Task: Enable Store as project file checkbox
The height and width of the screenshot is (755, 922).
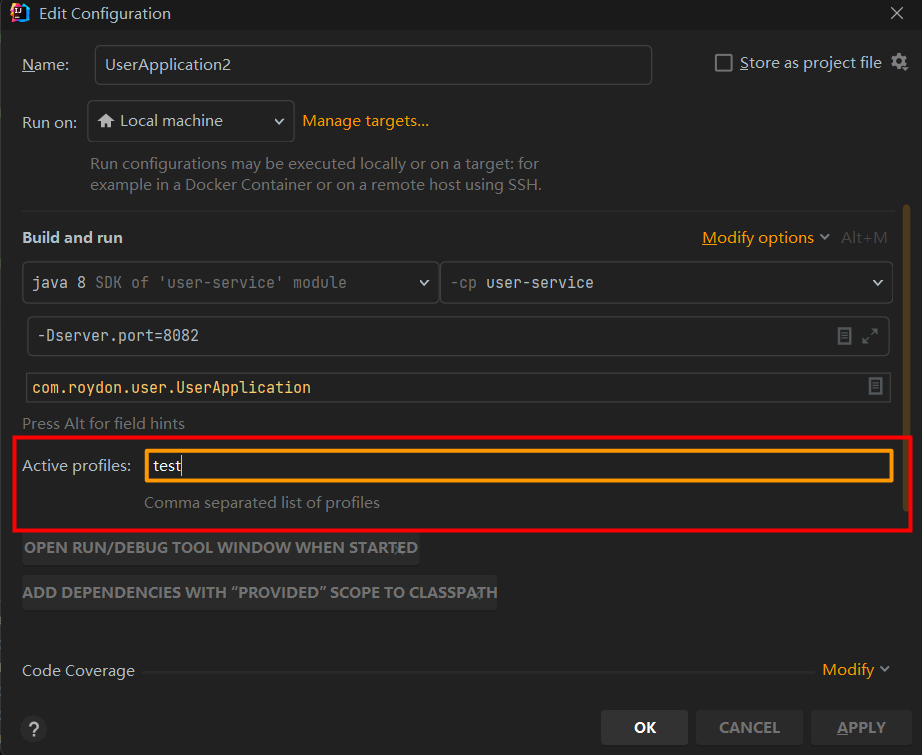Action: point(724,63)
